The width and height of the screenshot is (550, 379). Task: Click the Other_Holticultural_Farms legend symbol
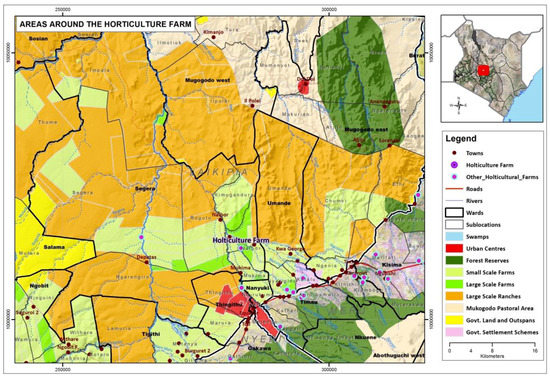coord(454,177)
